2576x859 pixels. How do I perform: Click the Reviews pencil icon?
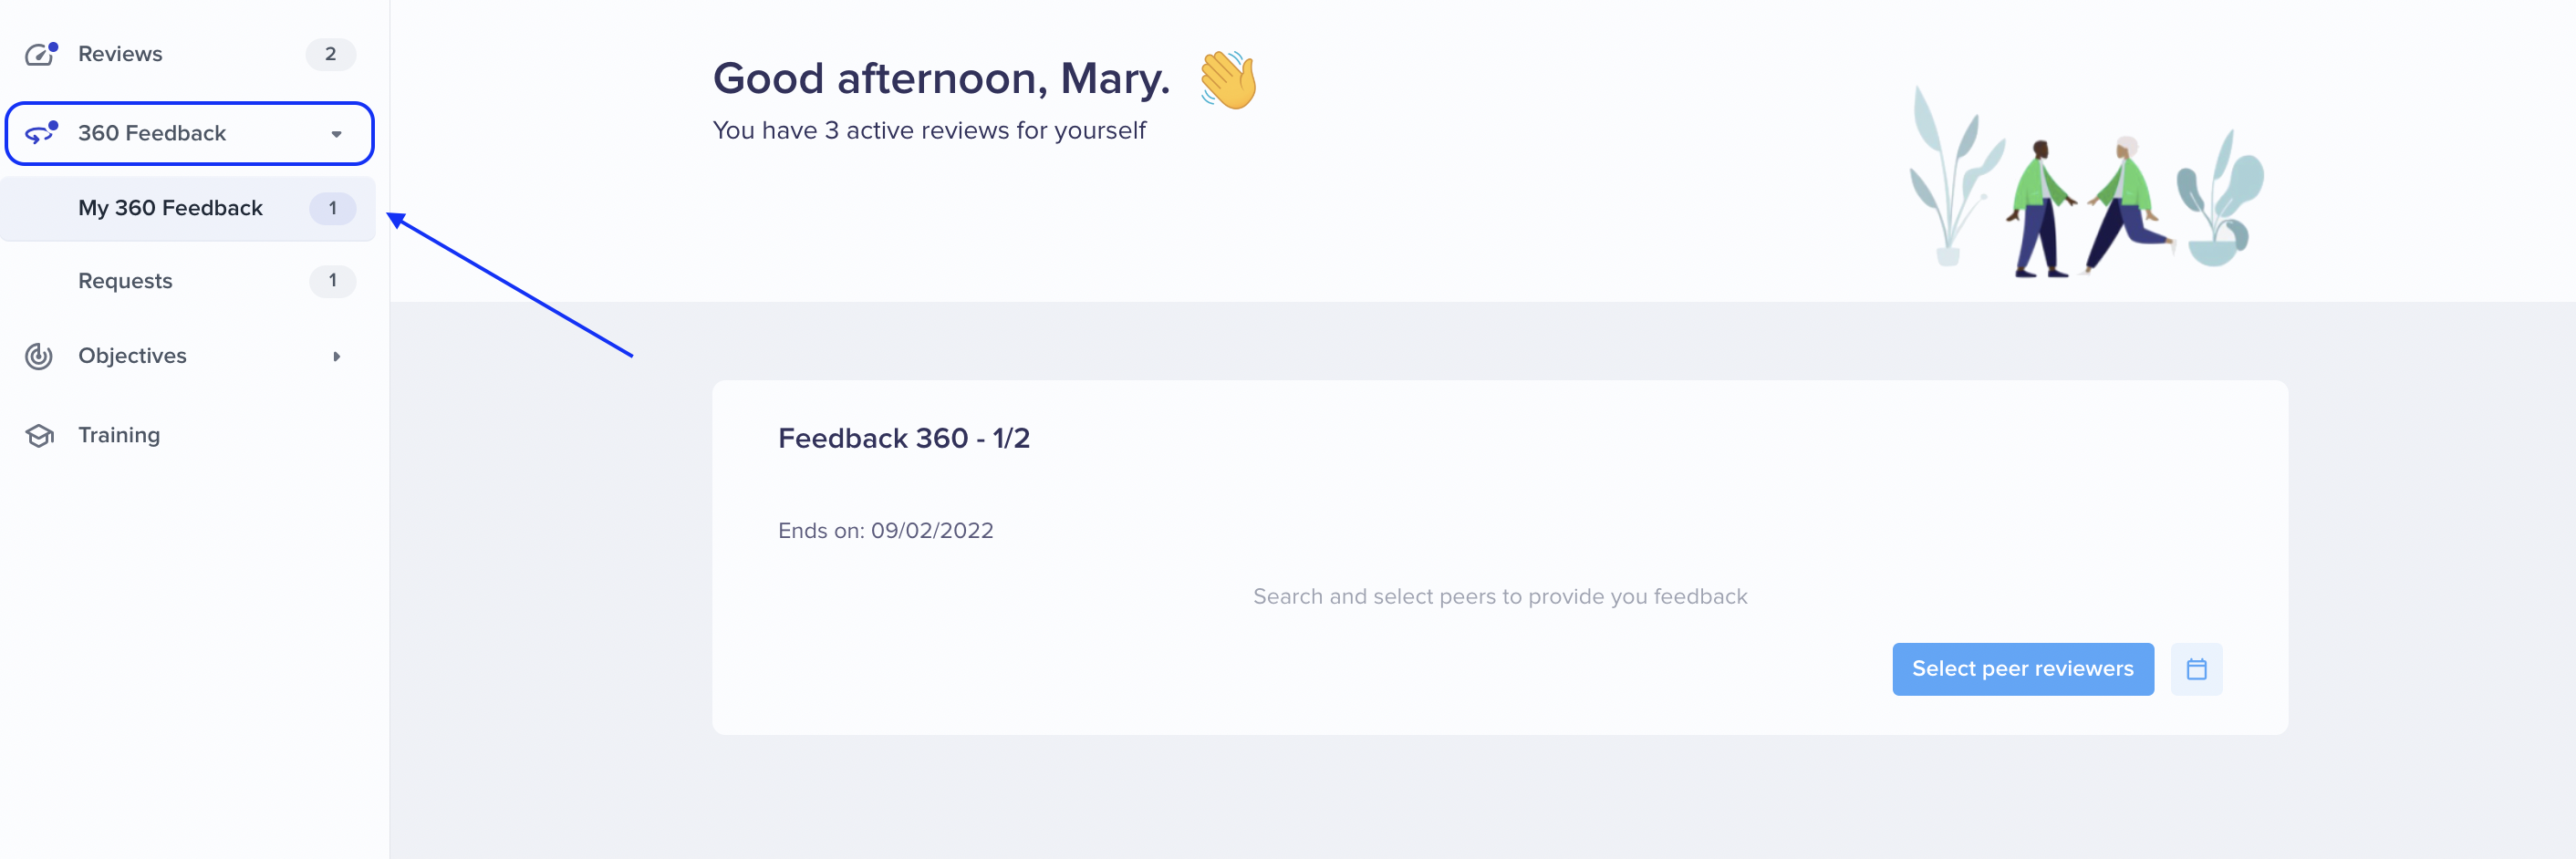point(40,54)
